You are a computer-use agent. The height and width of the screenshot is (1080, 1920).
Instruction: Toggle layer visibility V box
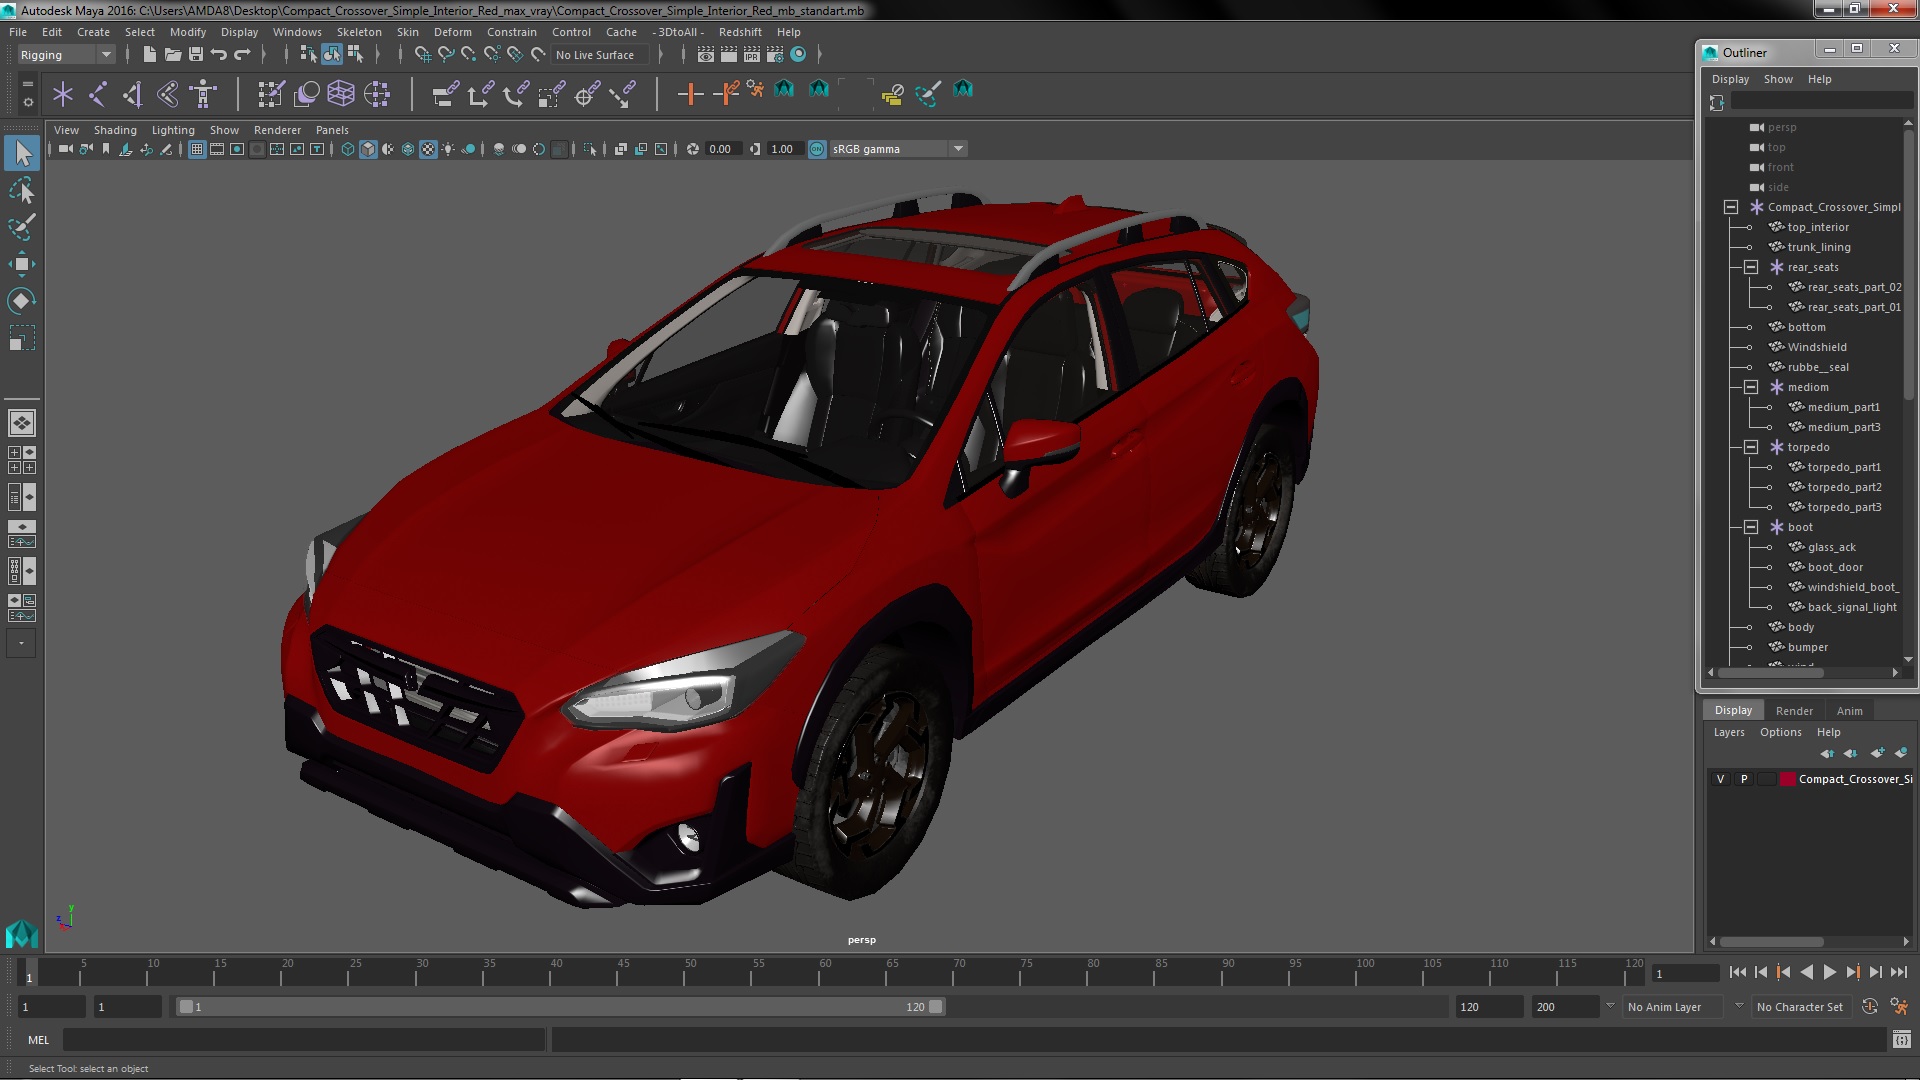click(x=1720, y=779)
